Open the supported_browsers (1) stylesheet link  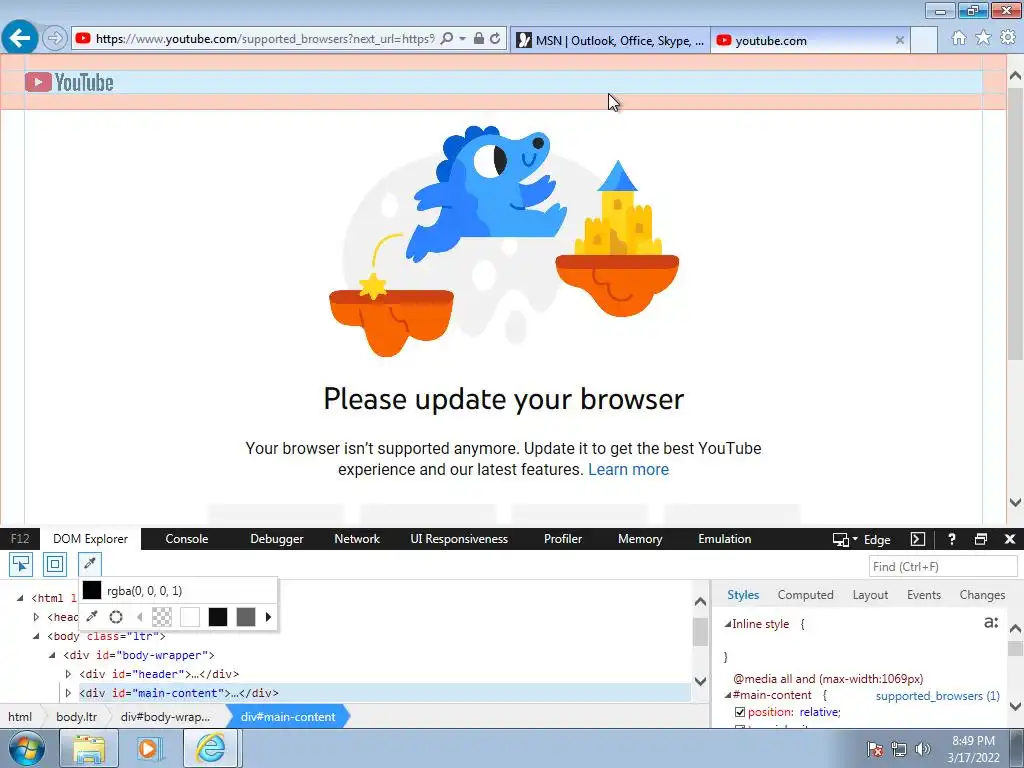coord(938,696)
